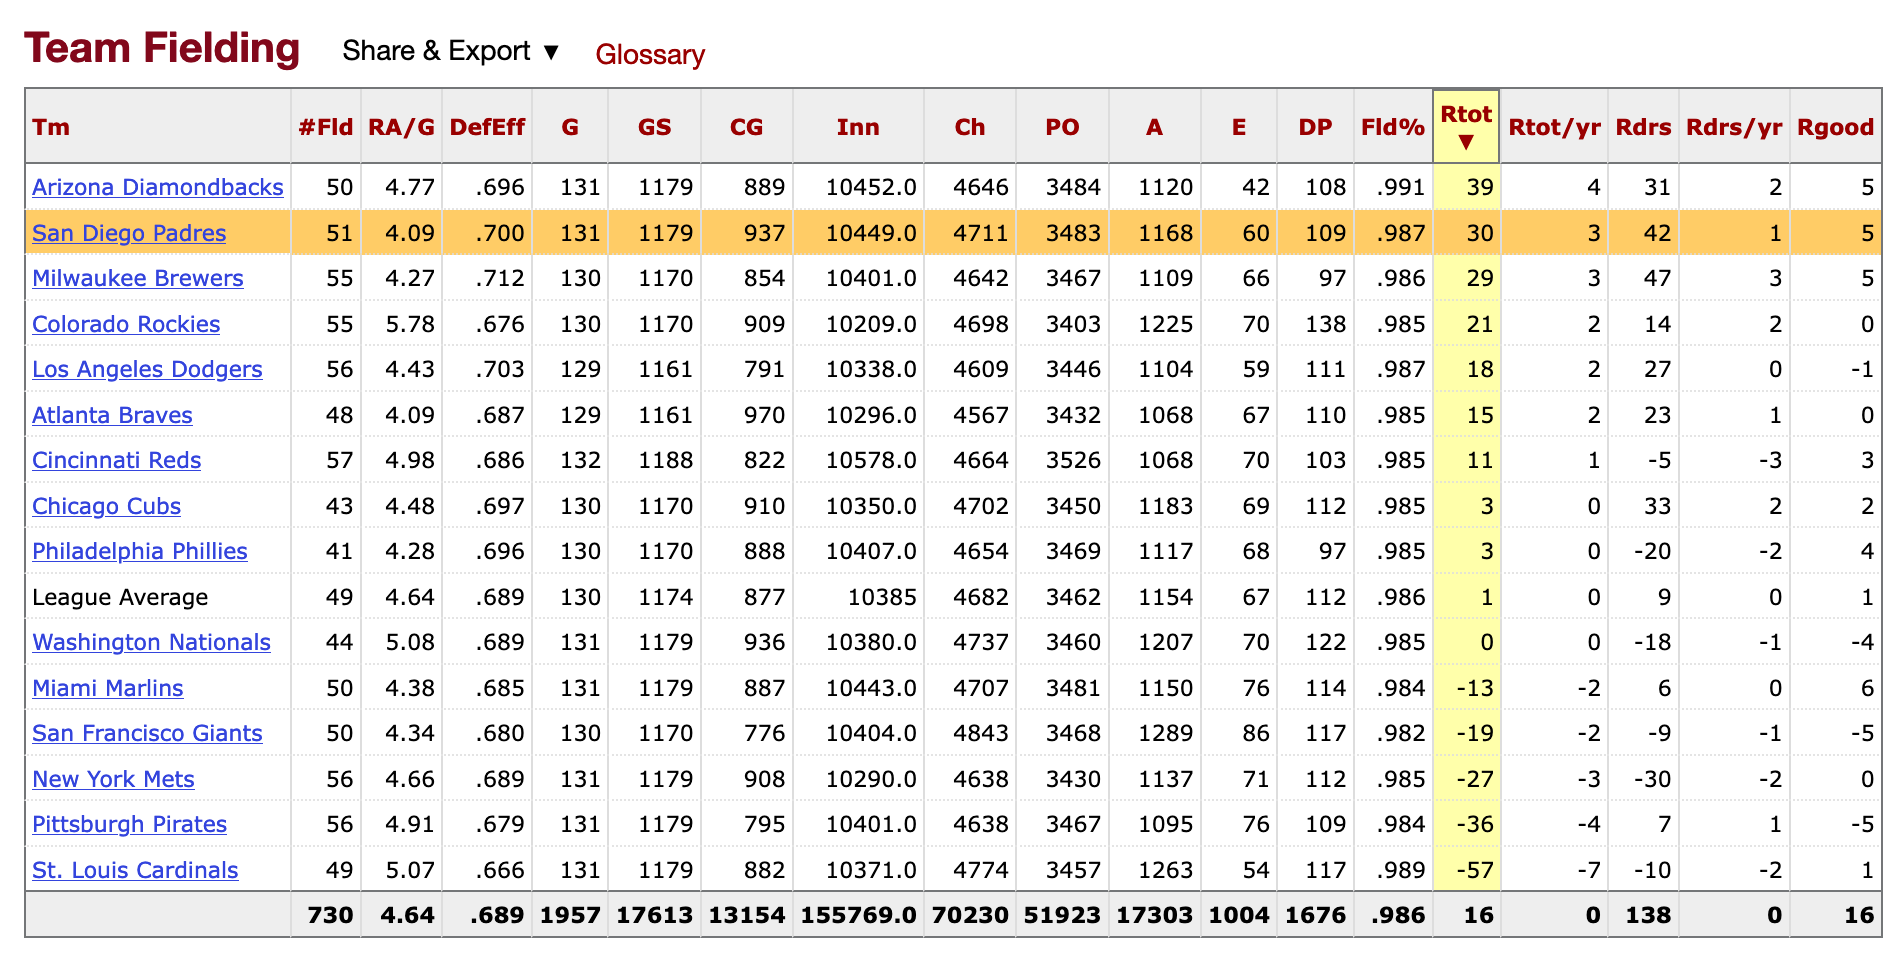Open San Diego Padres team link
This screenshot has width=1898, height=954.
[x=129, y=233]
